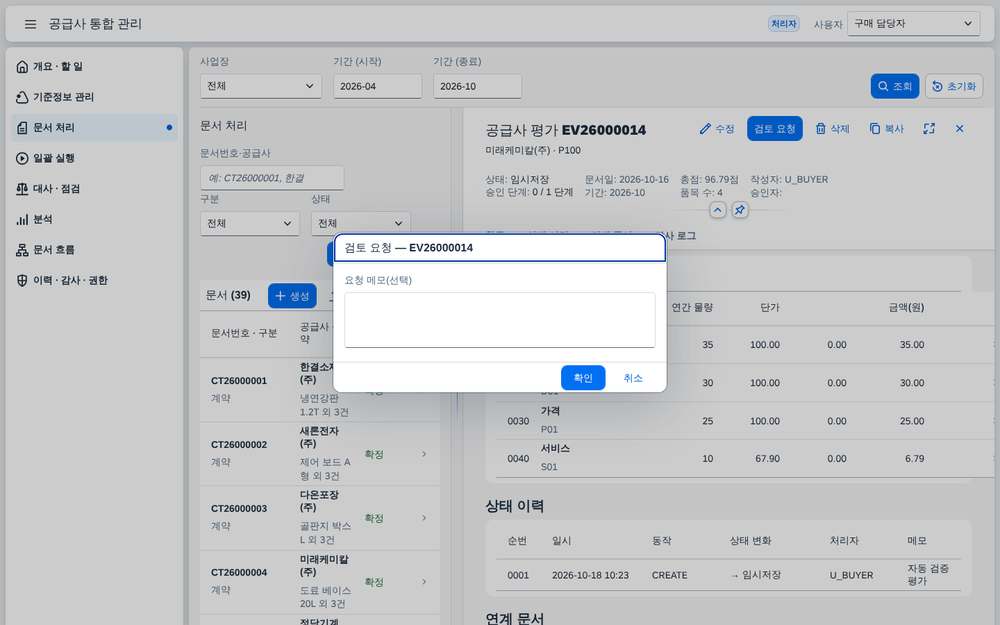The height and width of the screenshot is (625, 1000).
Task: Click the 동작 column header in 상태 이력
Action: tap(661, 541)
